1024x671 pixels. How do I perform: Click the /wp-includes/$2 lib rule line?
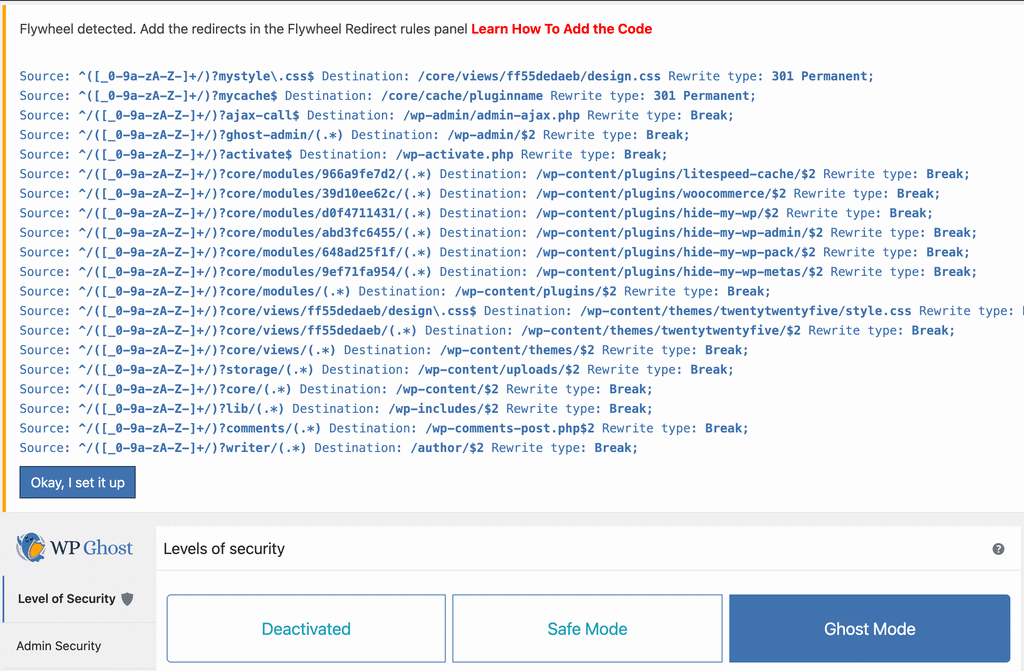pyautogui.click(x=336, y=409)
